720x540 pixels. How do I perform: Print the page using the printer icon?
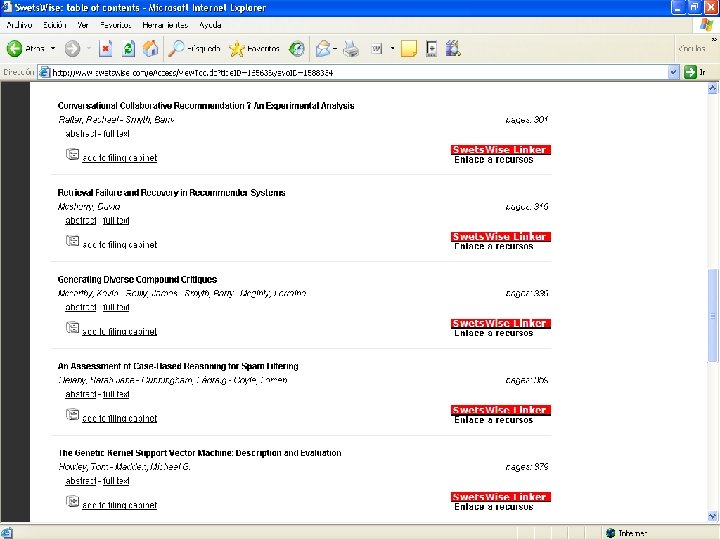[x=351, y=48]
